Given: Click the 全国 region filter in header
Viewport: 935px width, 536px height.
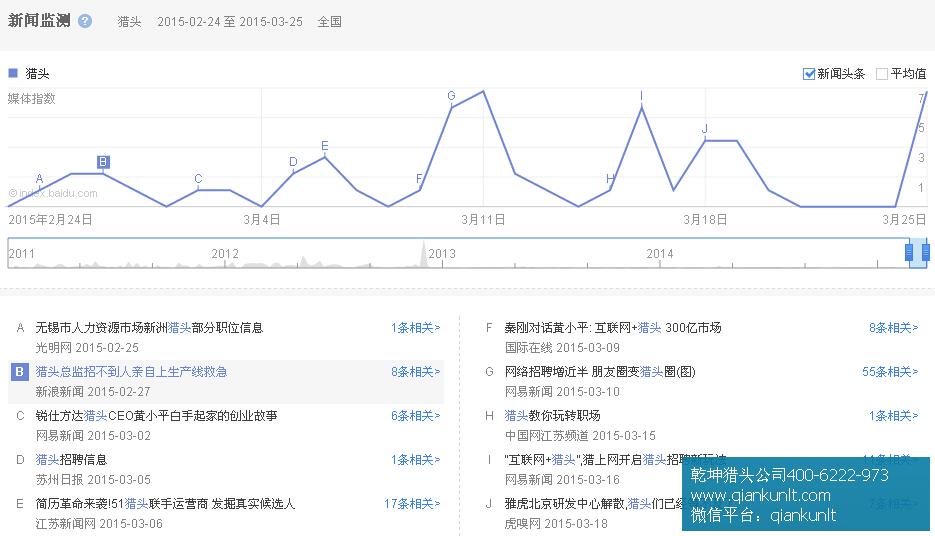Looking at the screenshot, I should click(x=329, y=21).
